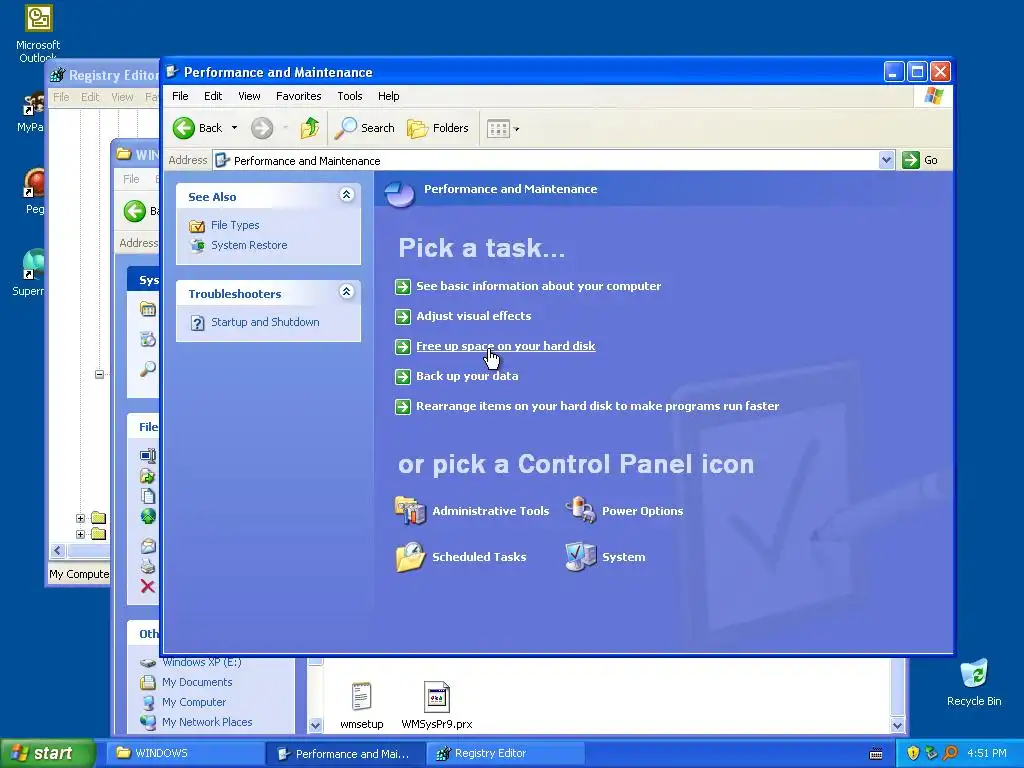The width and height of the screenshot is (1024, 768).
Task: Open the Administrative Tools icon
Action: 410,511
